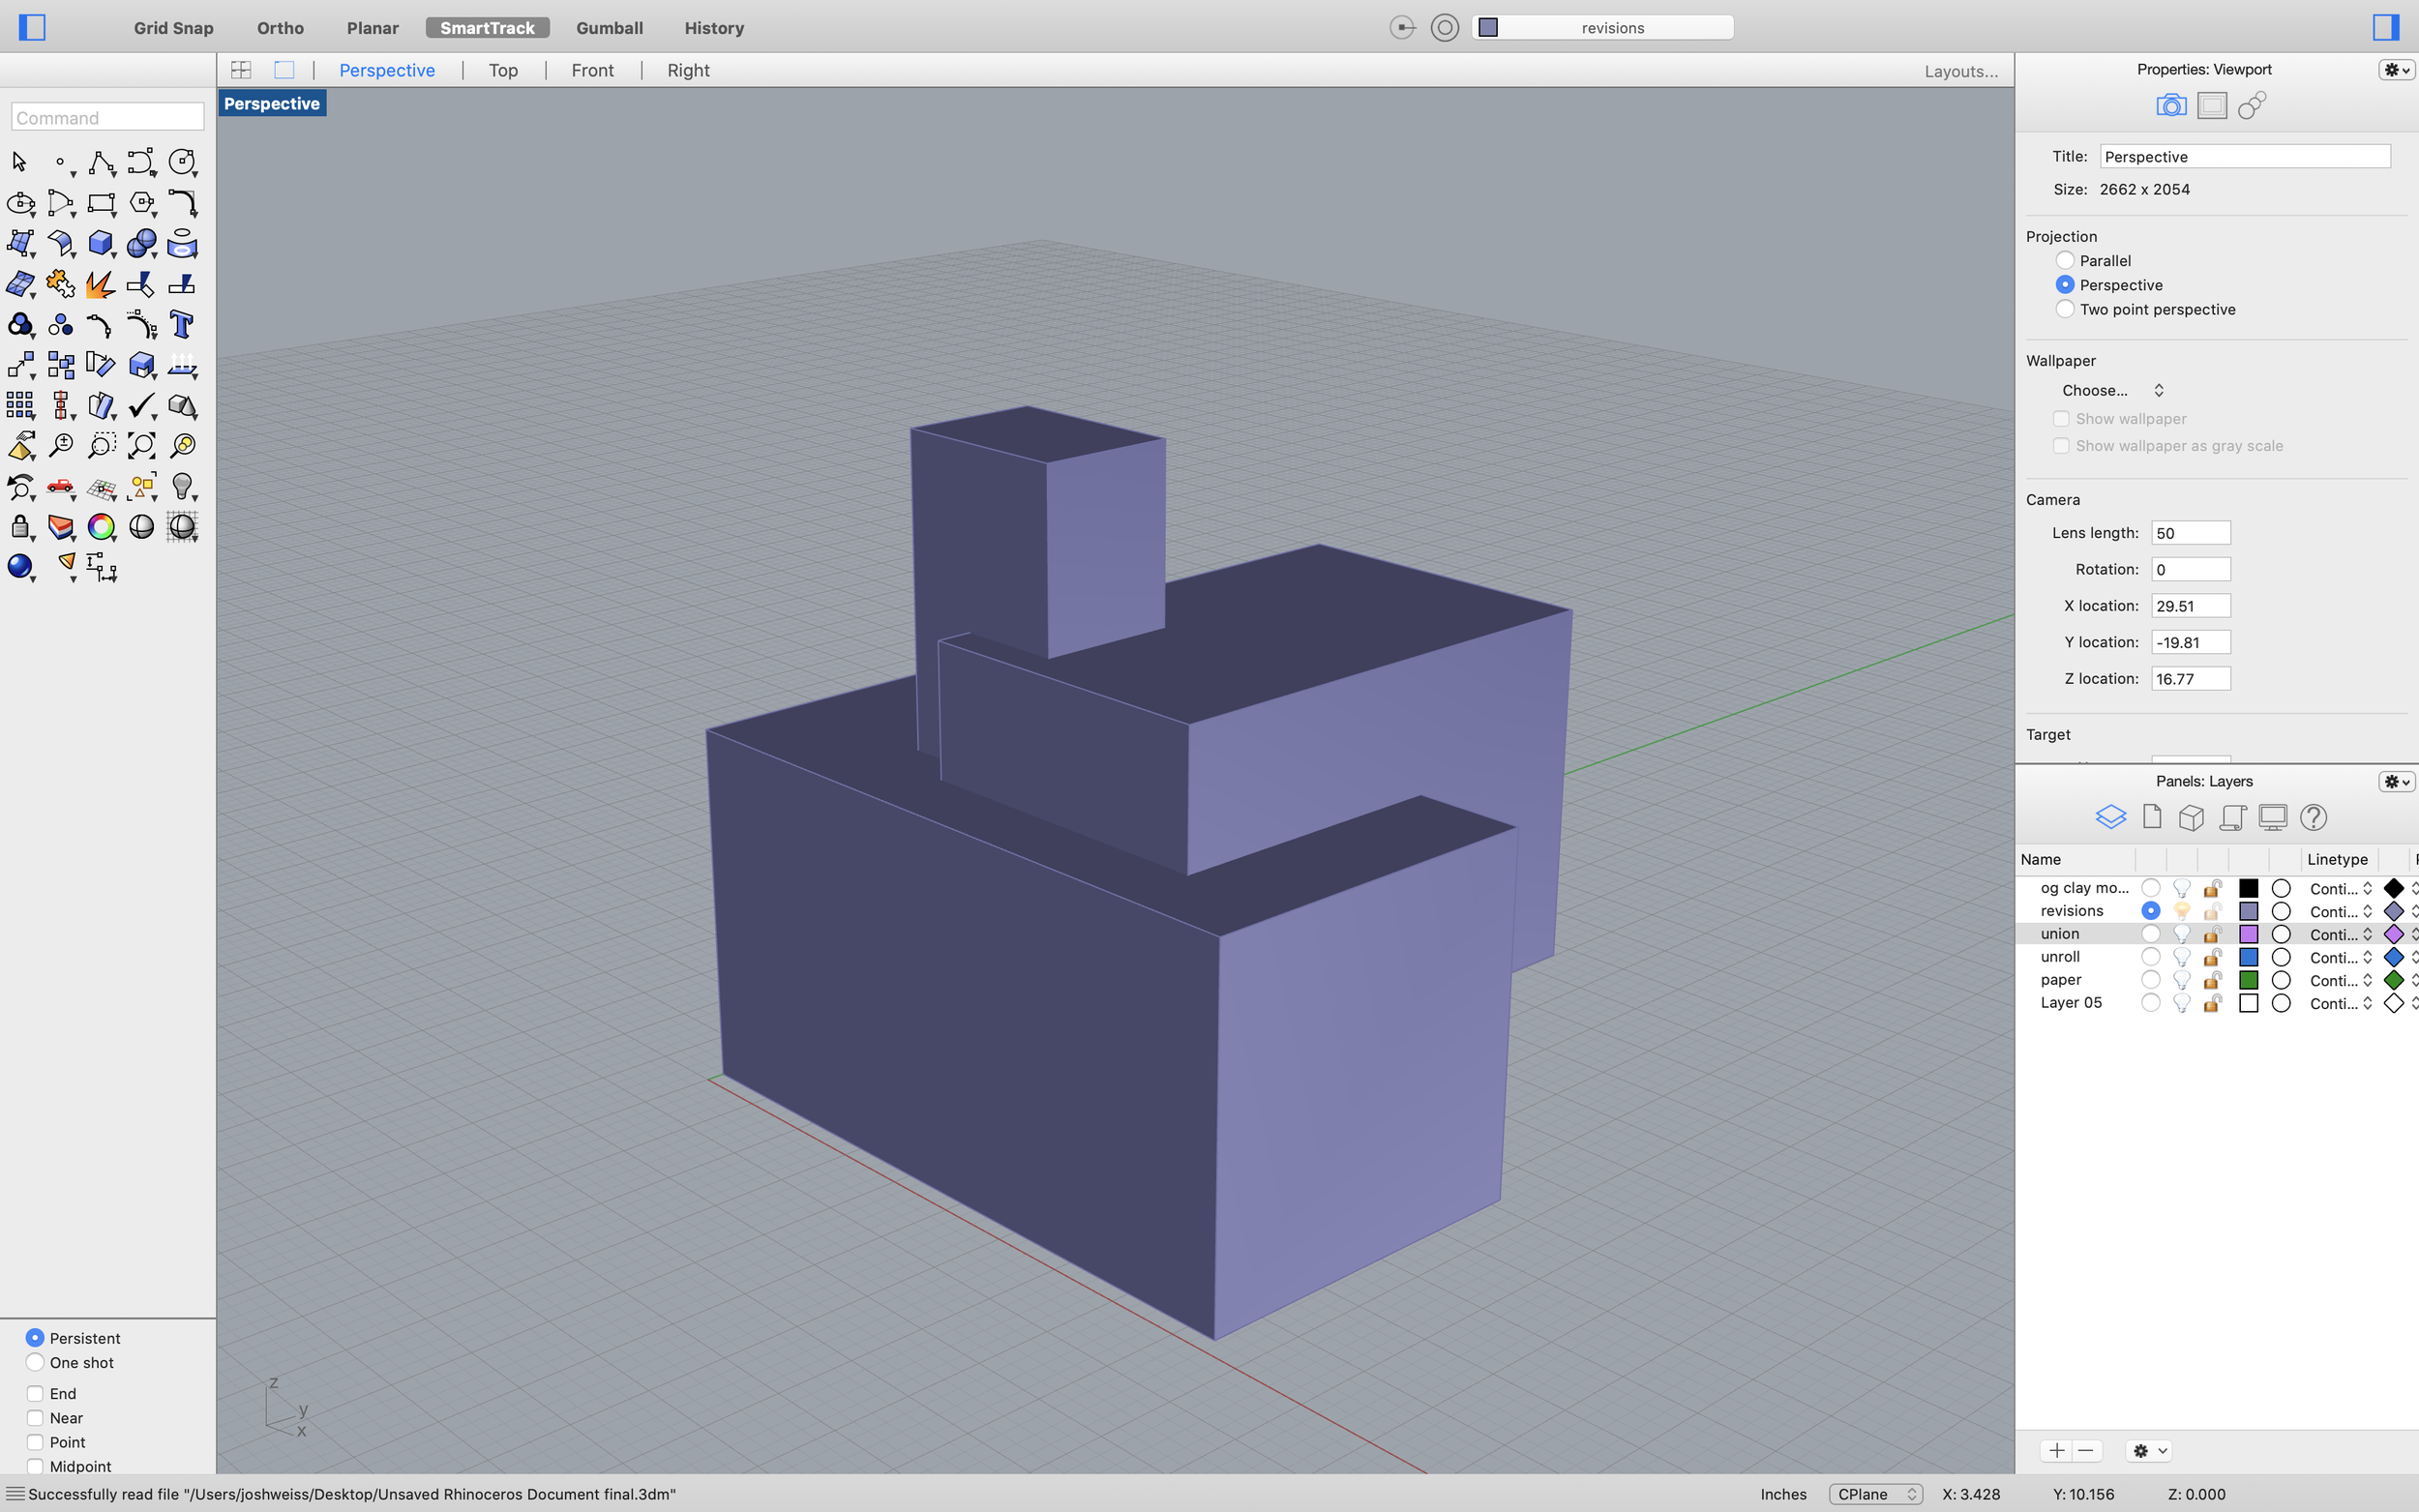Turn on the union layer lightbulb
This screenshot has height=1512, width=2419.
click(x=2181, y=934)
